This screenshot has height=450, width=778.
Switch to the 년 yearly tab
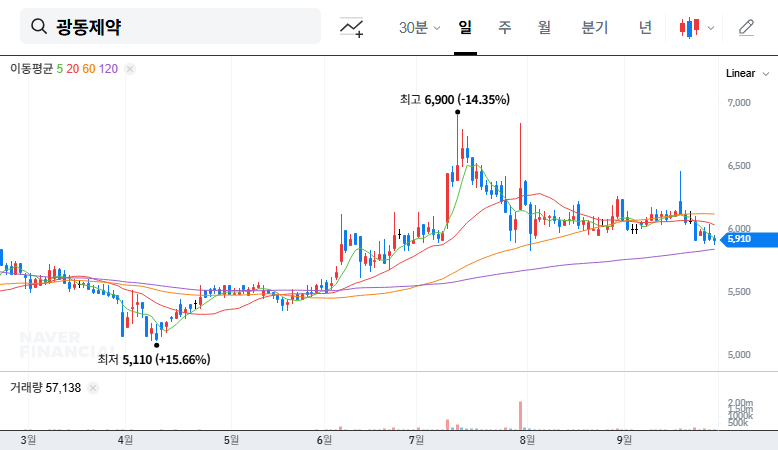(645, 27)
